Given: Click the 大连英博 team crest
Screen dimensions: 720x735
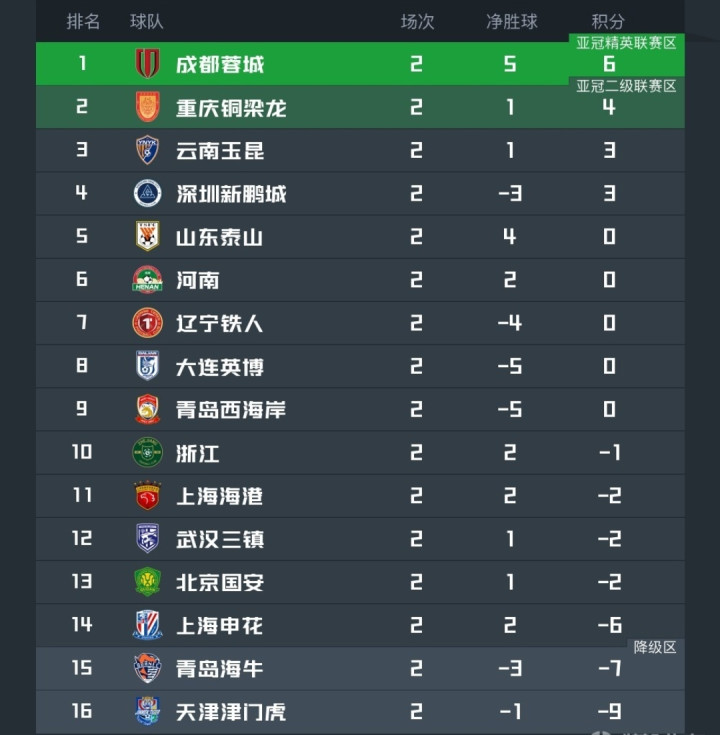Looking at the screenshot, I should pos(147,366).
